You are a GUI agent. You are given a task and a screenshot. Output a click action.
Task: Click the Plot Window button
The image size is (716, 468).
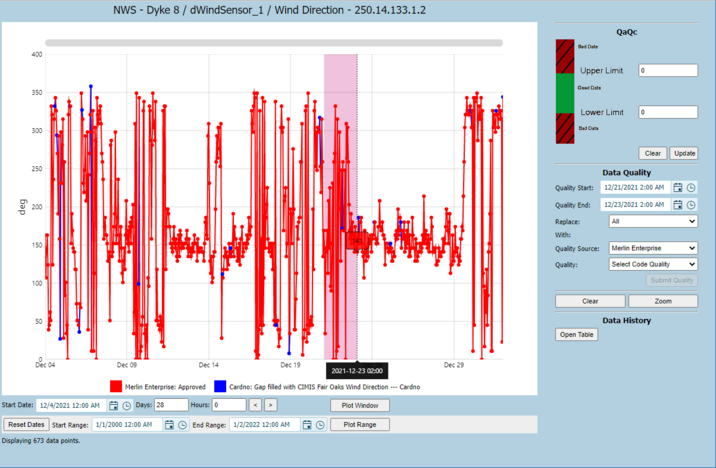coord(360,405)
